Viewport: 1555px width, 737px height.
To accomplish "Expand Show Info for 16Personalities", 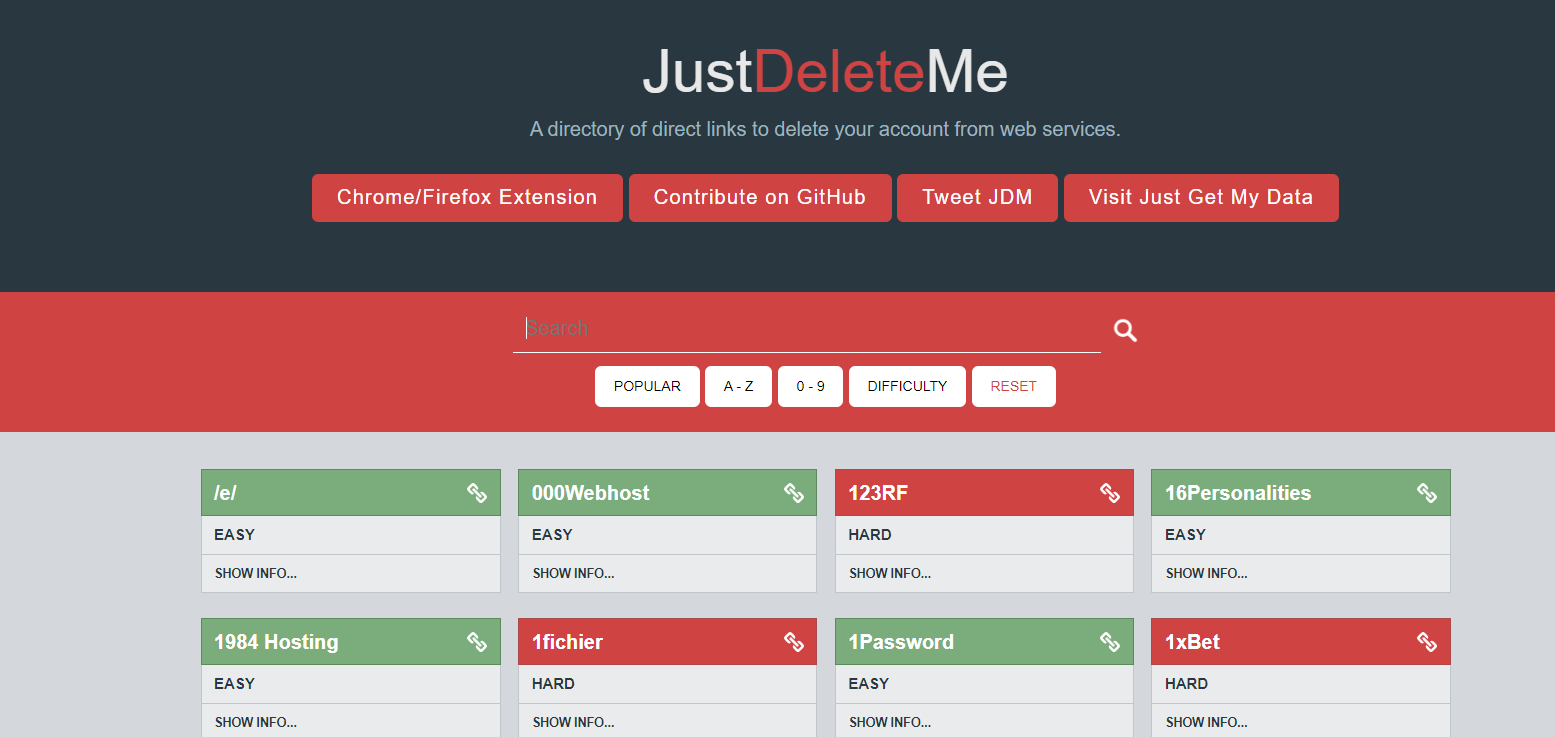I will (x=1207, y=573).
